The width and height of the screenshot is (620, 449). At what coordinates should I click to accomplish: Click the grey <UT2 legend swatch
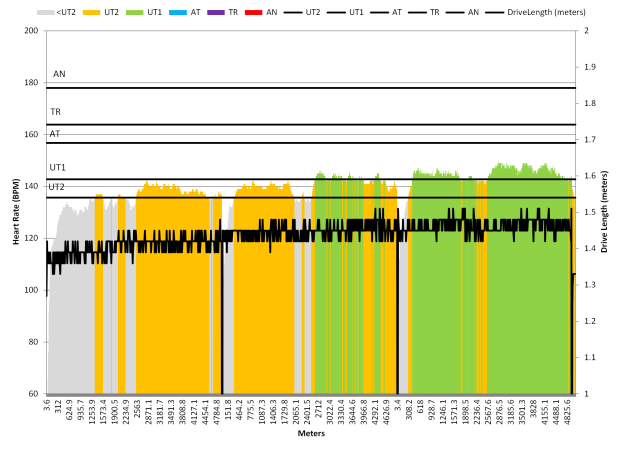(47, 11)
